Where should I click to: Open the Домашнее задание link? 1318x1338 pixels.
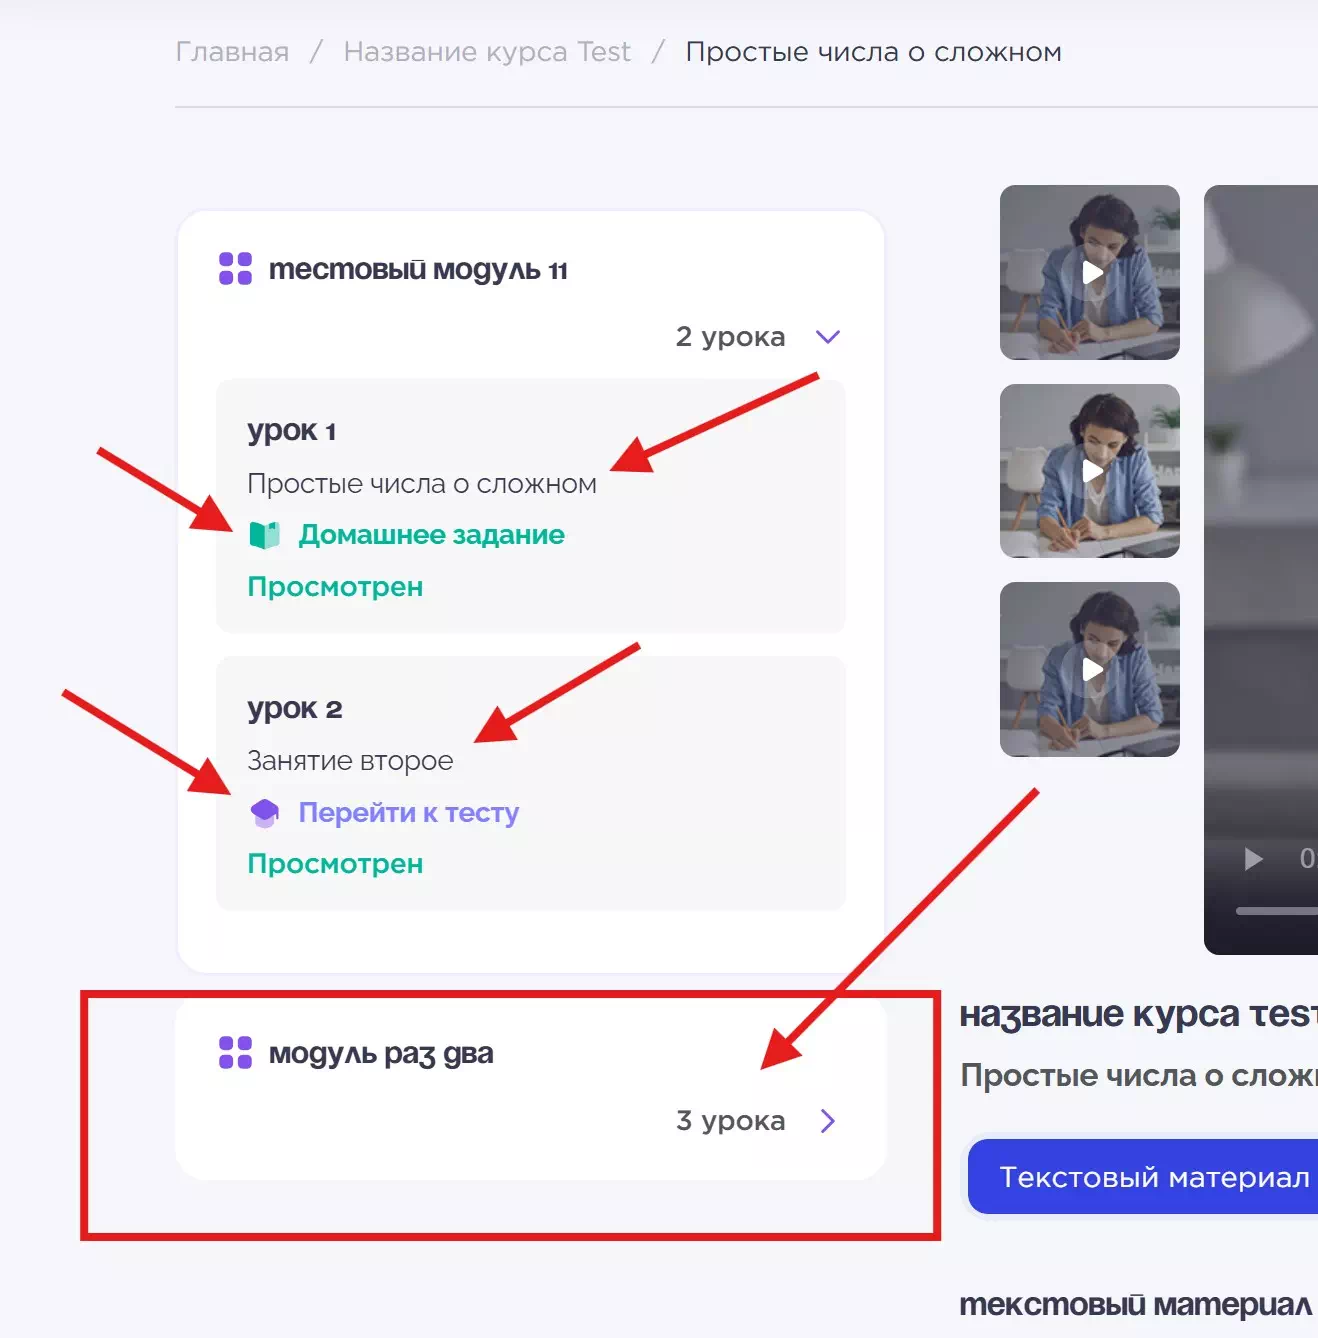431,535
